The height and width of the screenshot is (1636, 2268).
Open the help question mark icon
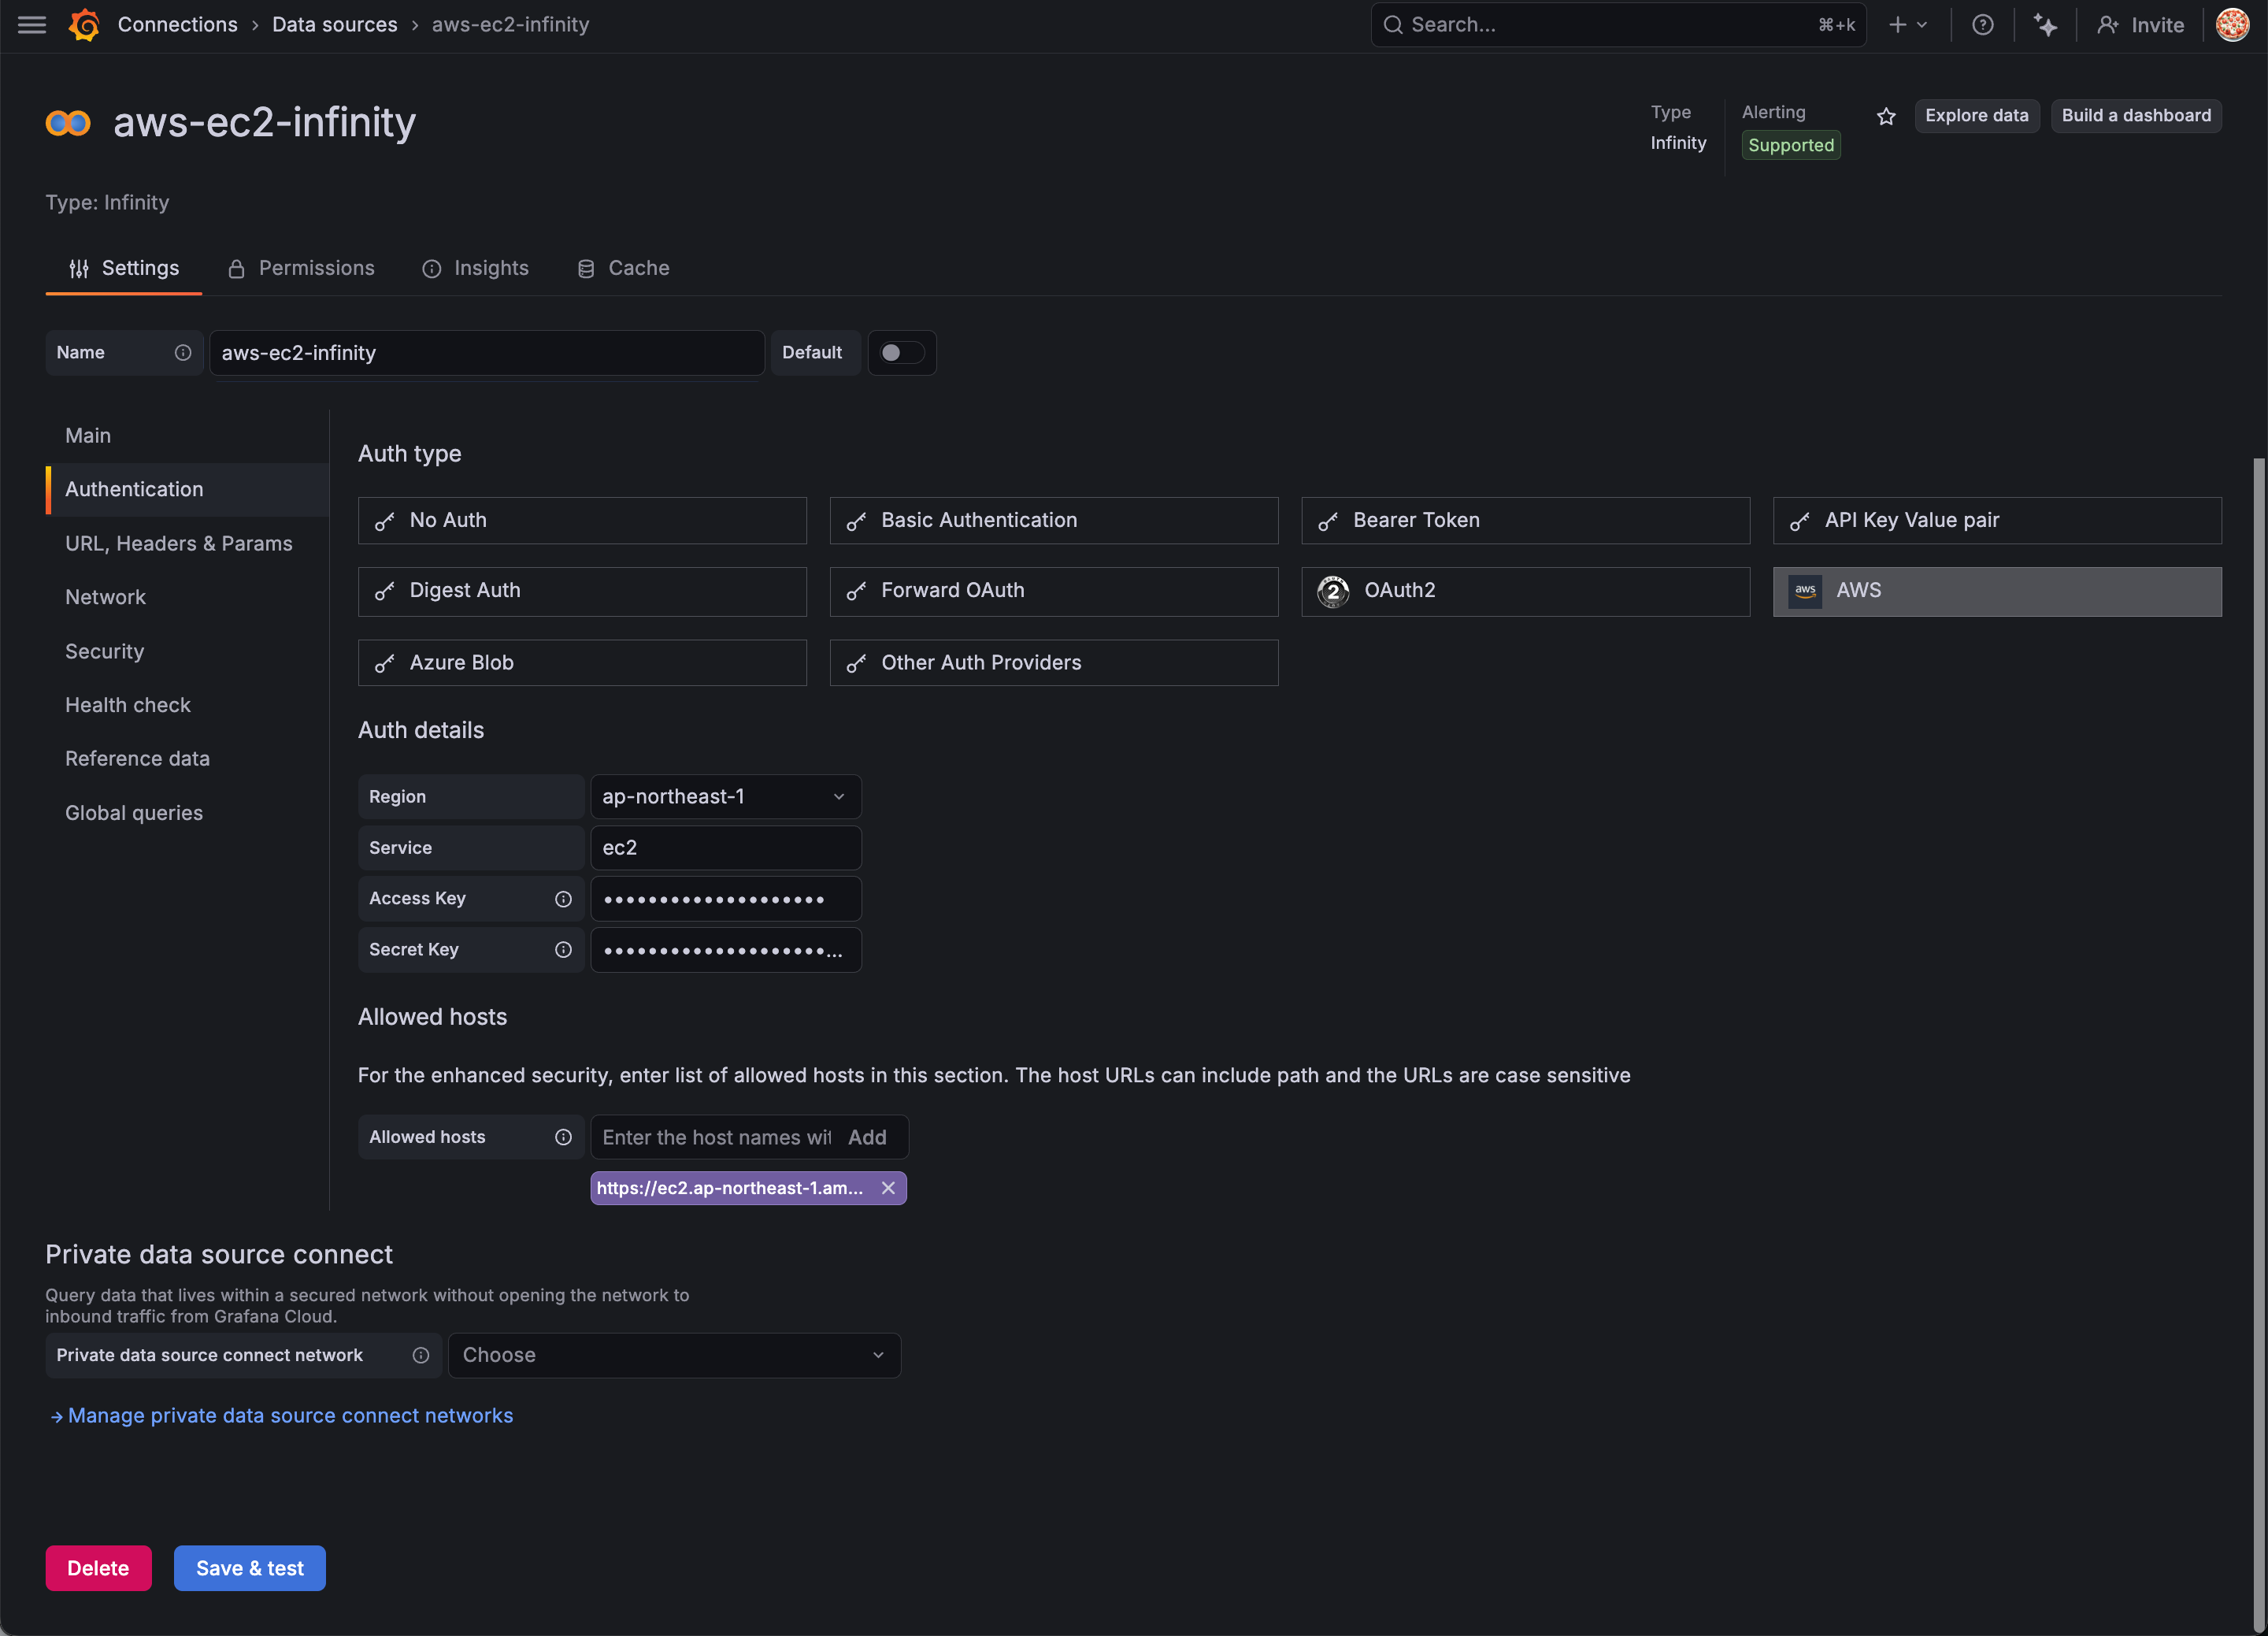[x=1982, y=25]
